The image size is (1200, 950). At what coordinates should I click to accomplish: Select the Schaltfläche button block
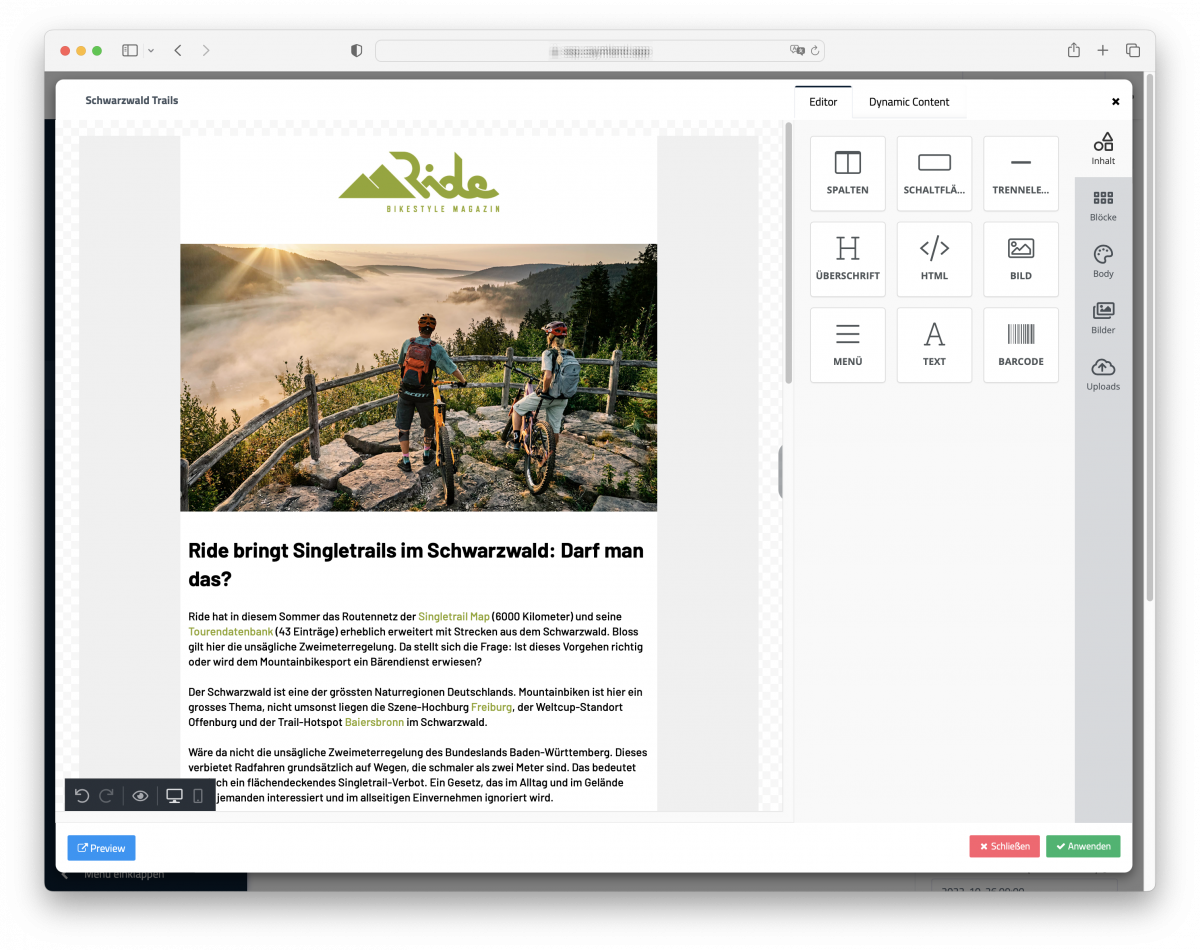point(934,173)
